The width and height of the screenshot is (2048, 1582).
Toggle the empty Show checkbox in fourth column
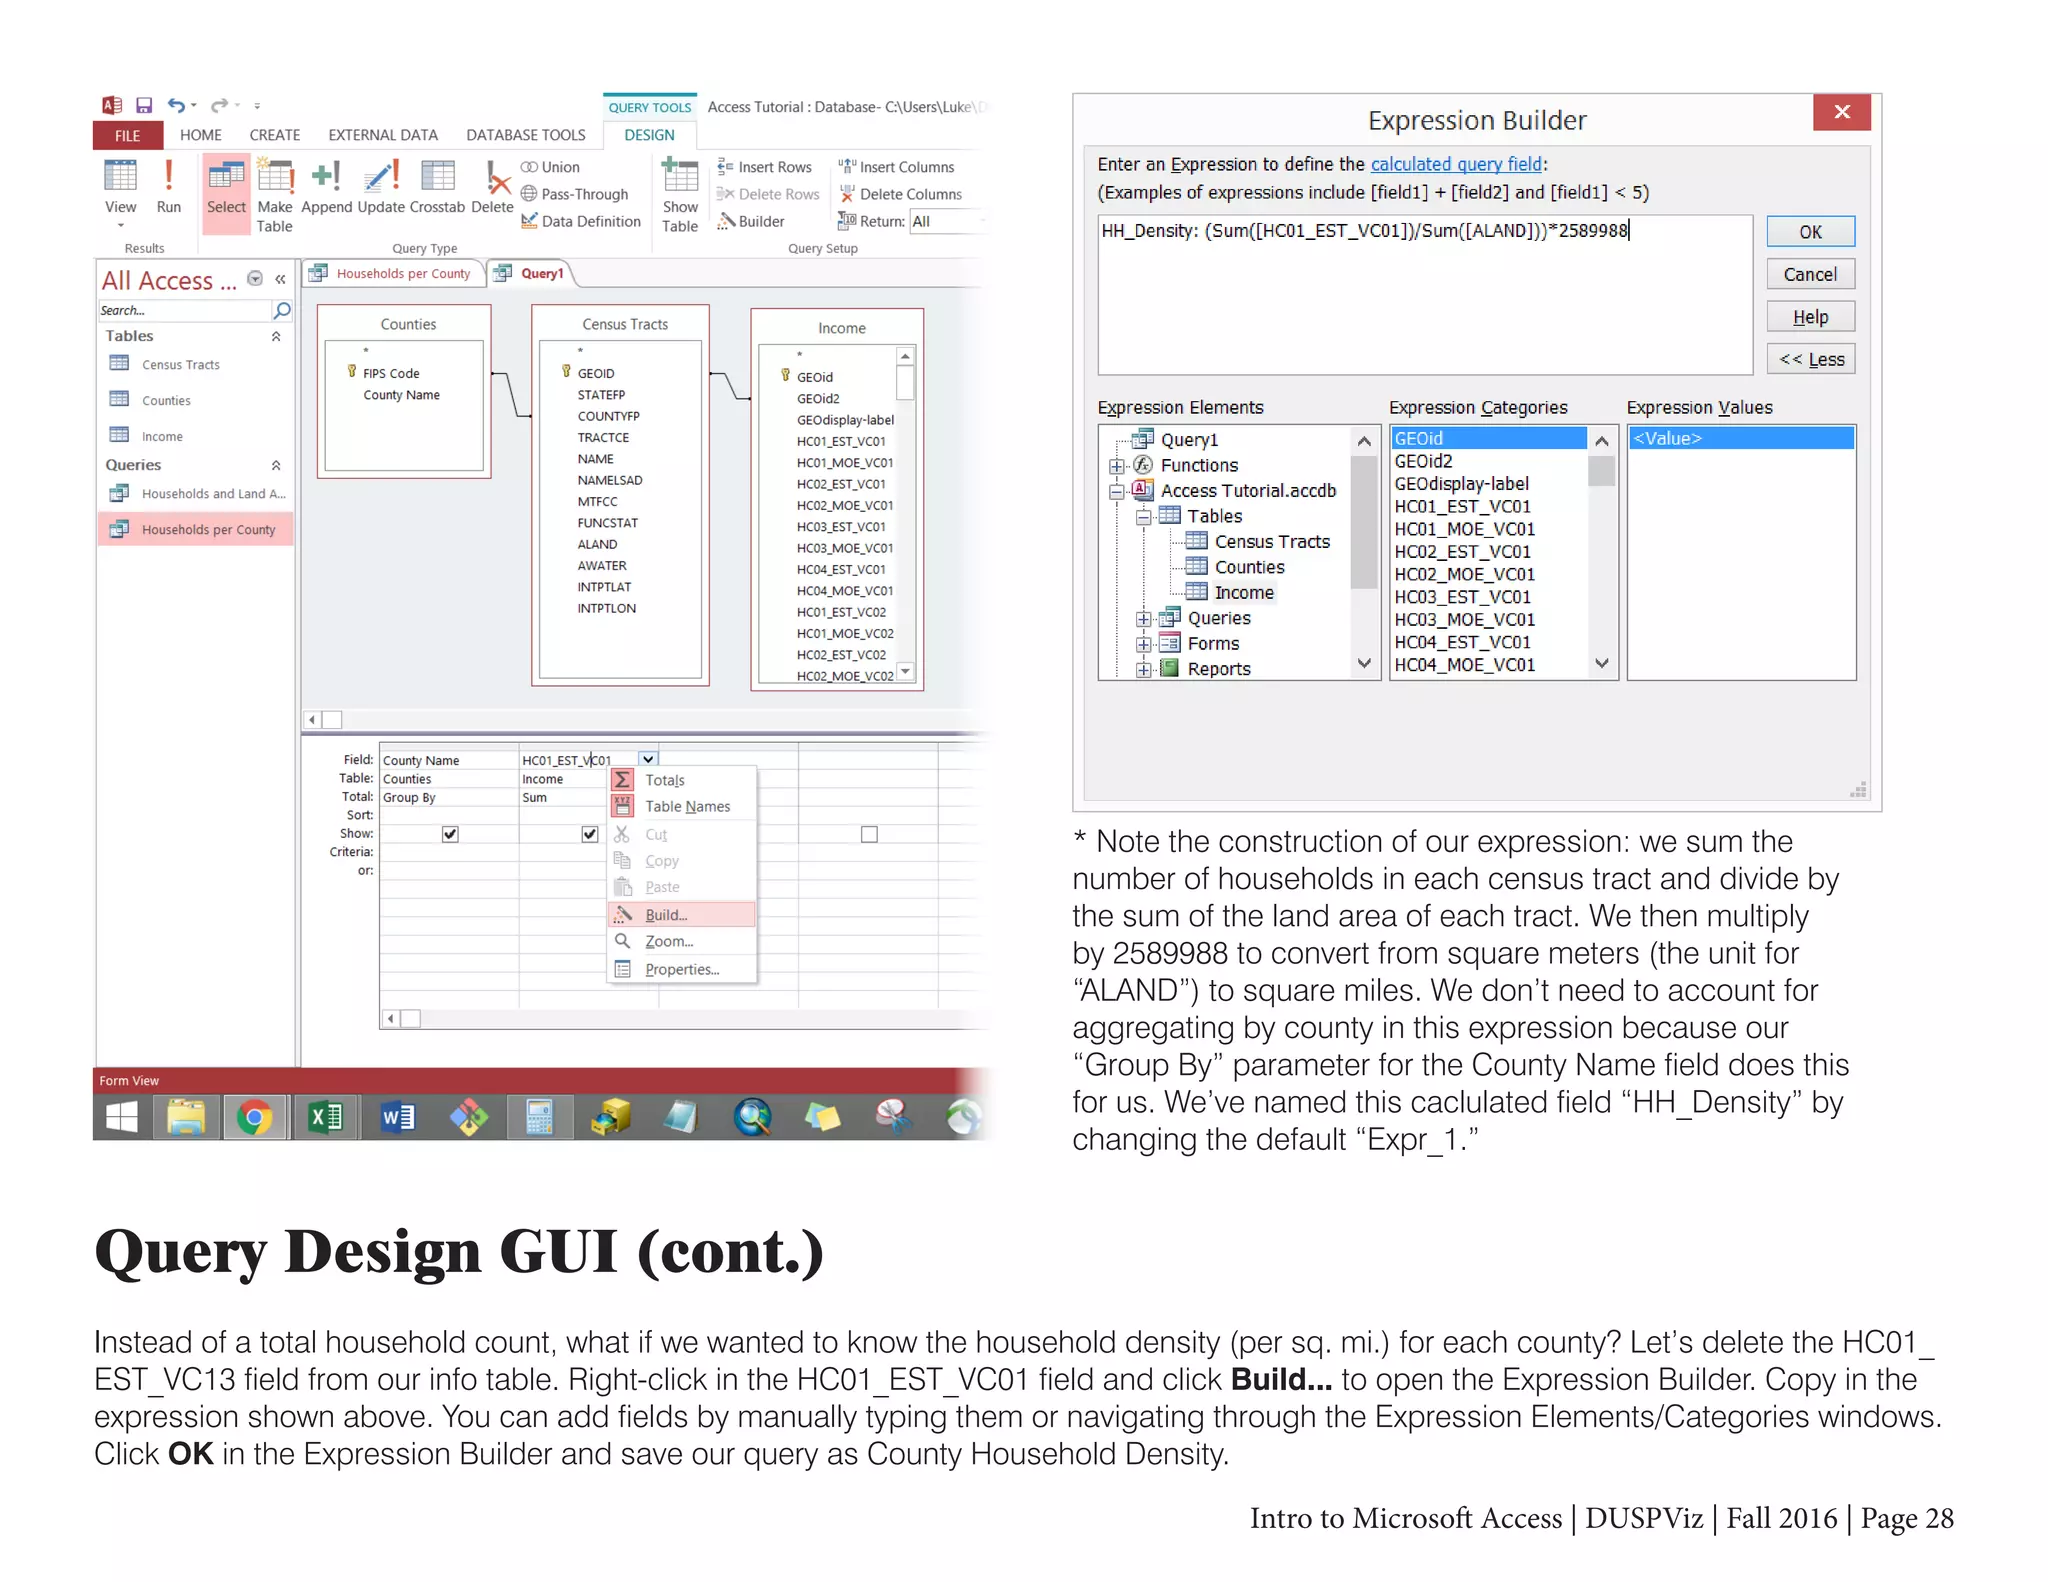(x=869, y=834)
